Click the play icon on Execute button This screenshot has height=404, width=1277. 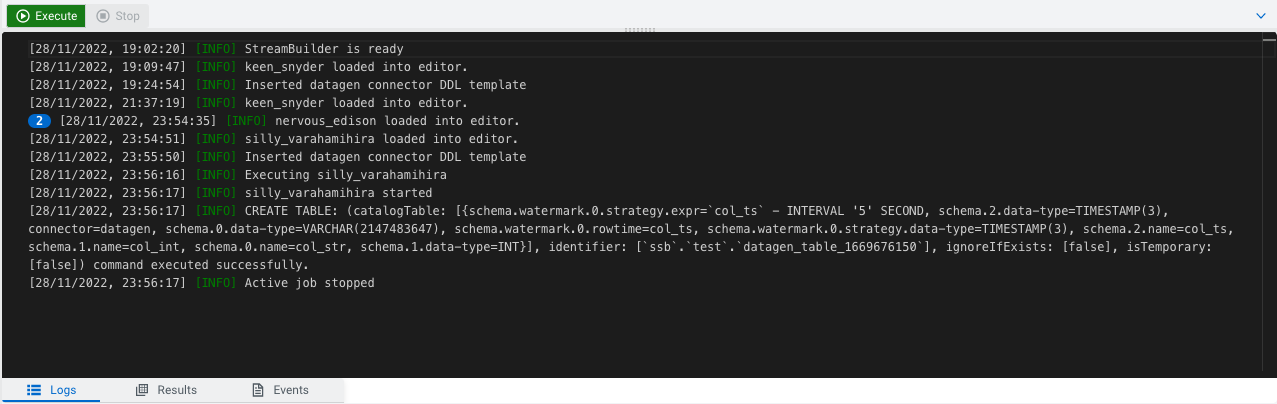[23, 16]
